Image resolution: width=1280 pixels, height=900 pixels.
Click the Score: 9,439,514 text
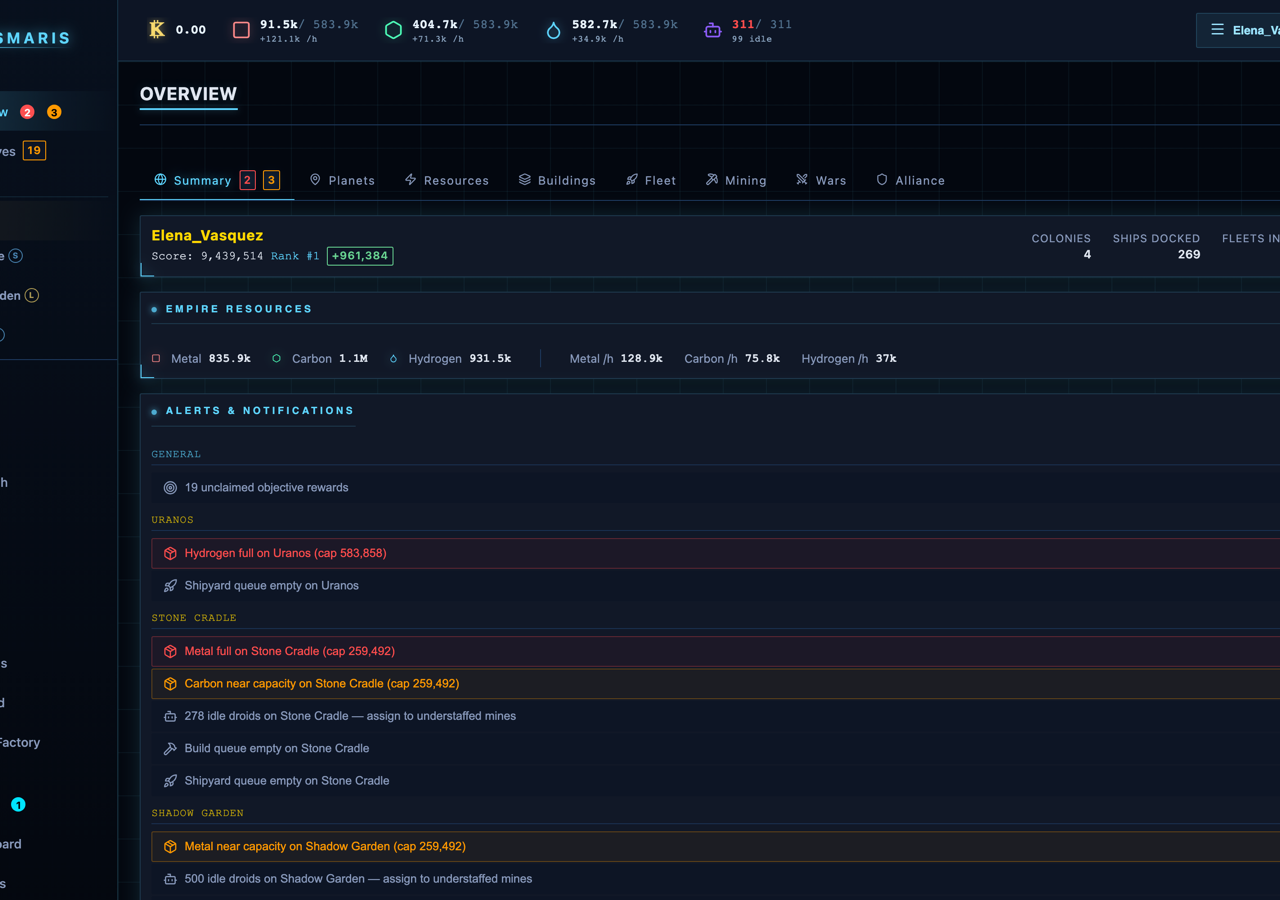pyautogui.click(x=207, y=256)
